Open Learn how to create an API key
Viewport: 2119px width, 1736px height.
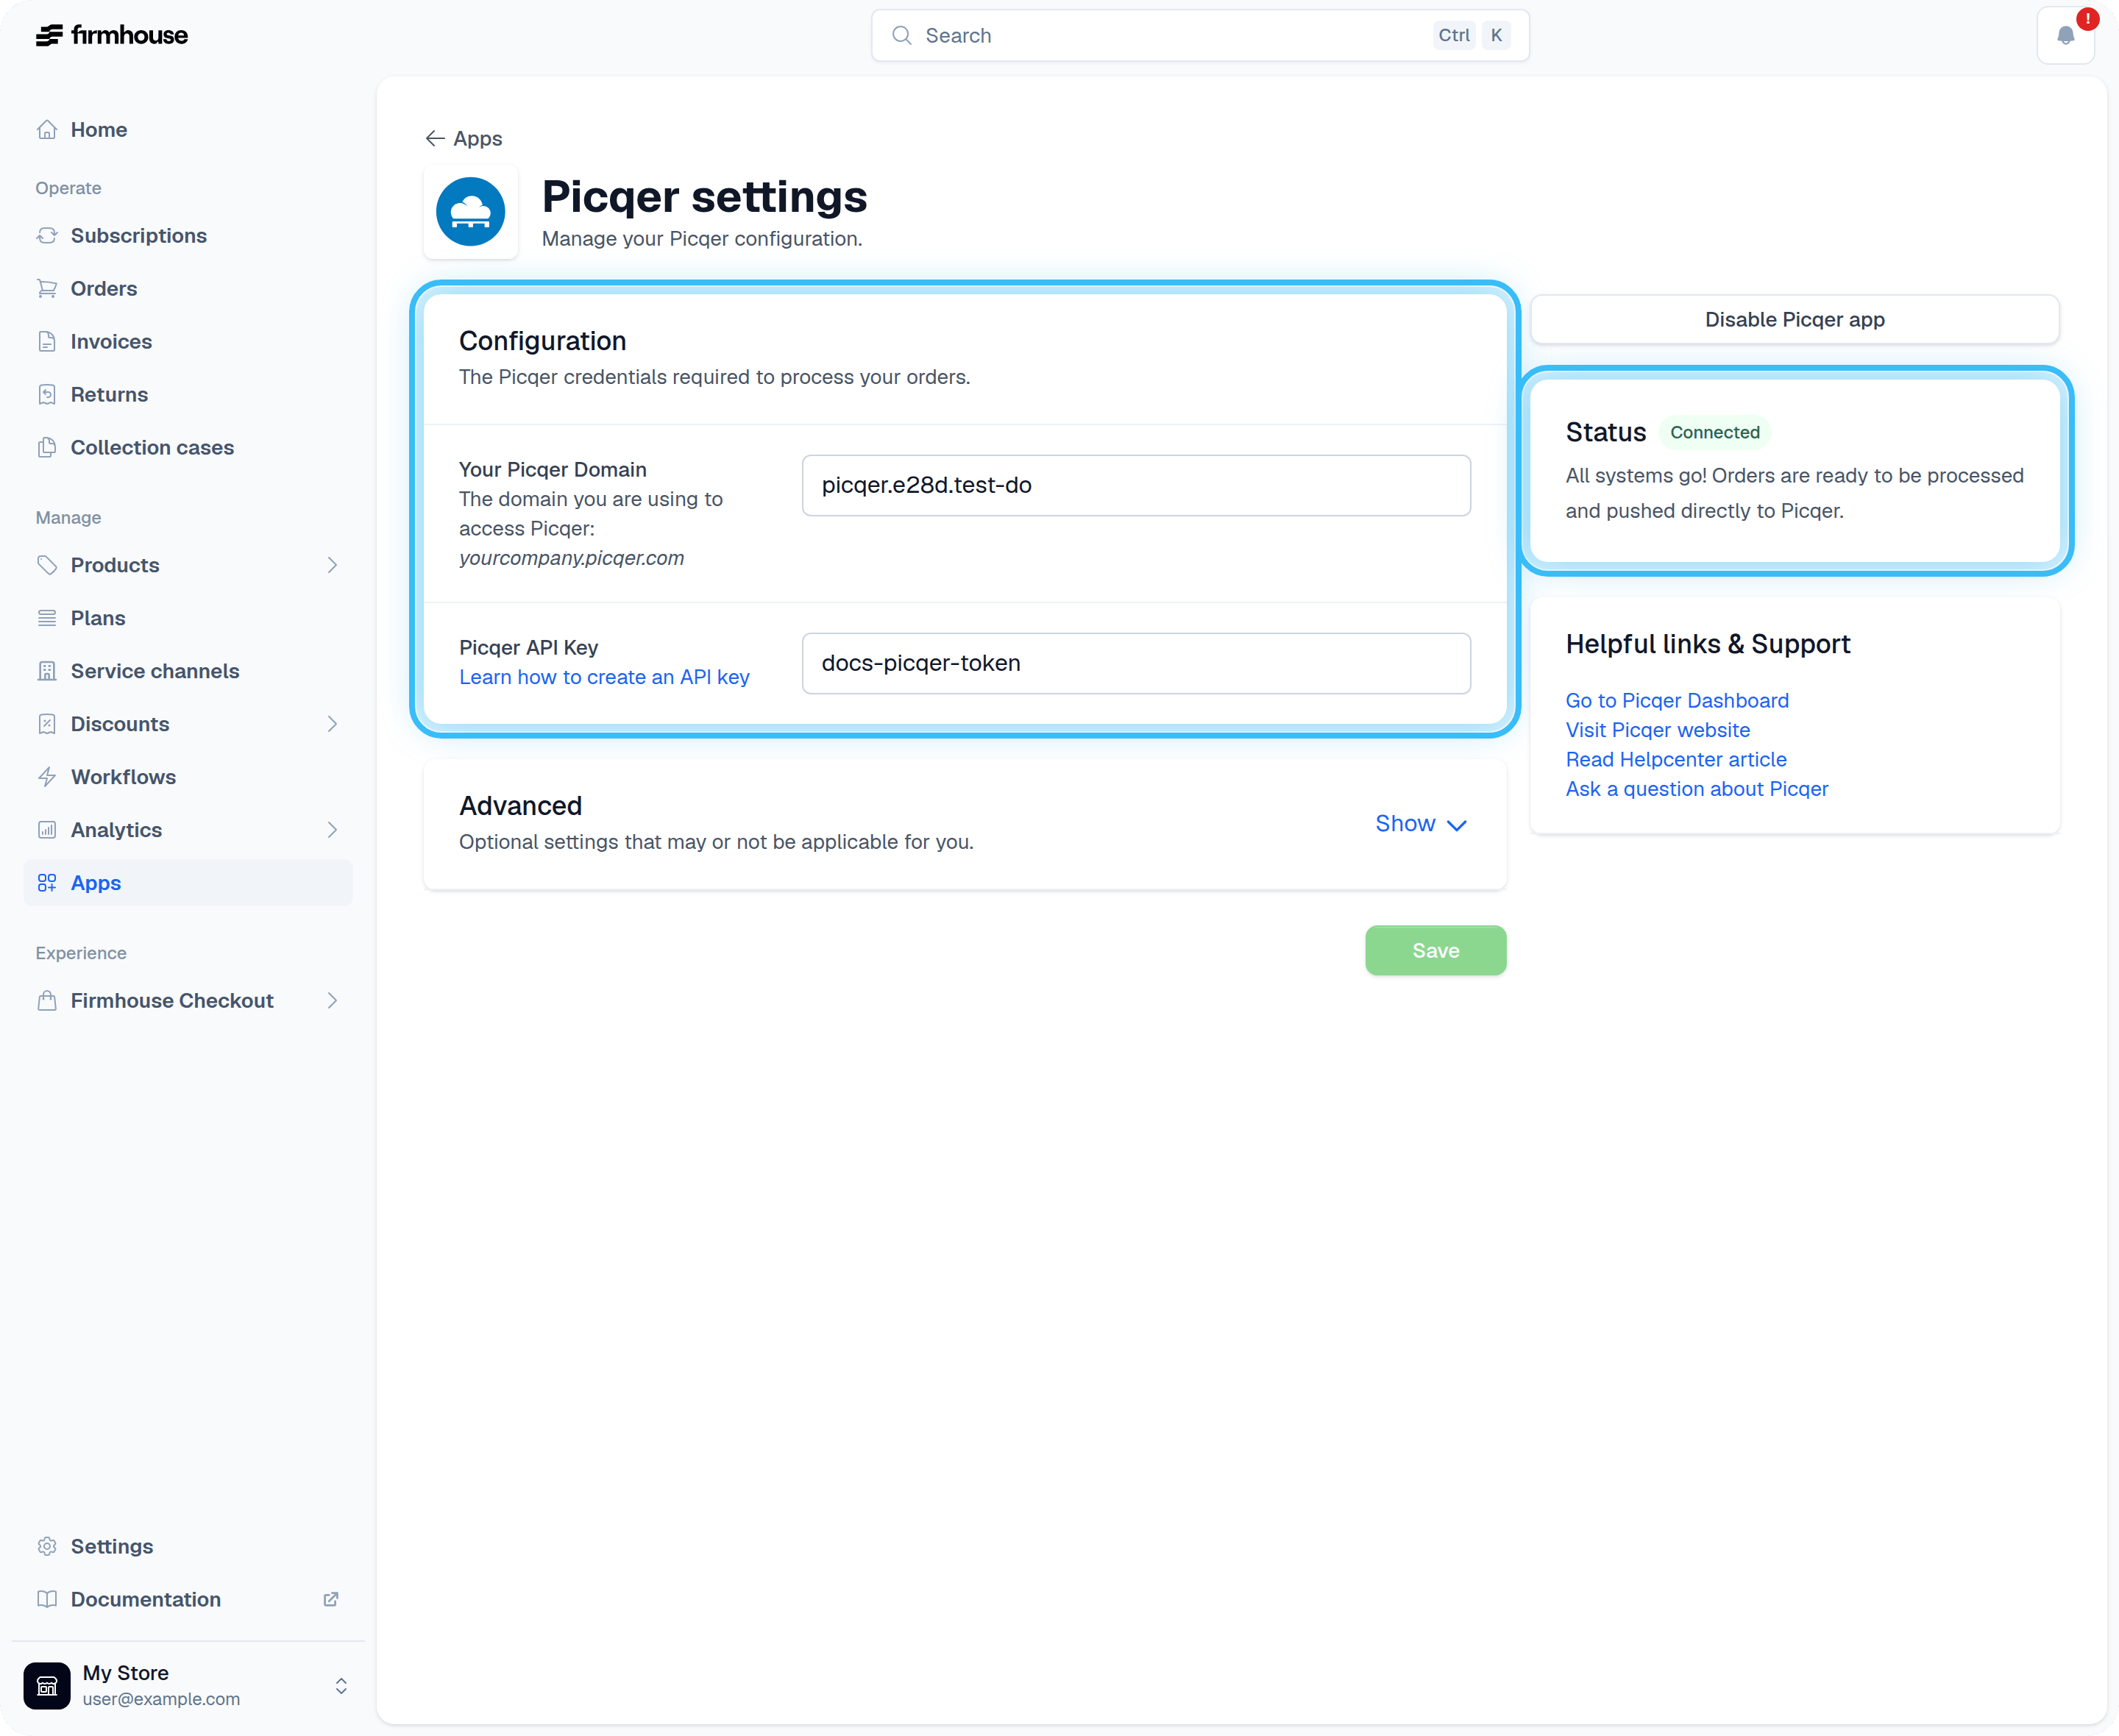[x=604, y=678]
